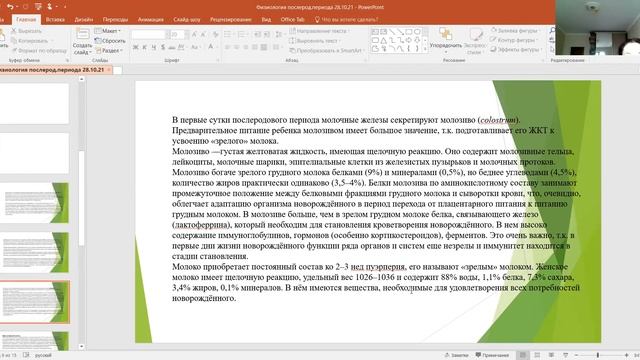This screenshot has width=640, height=360.
Task: Toggle Center text alignment
Action: click(236, 47)
